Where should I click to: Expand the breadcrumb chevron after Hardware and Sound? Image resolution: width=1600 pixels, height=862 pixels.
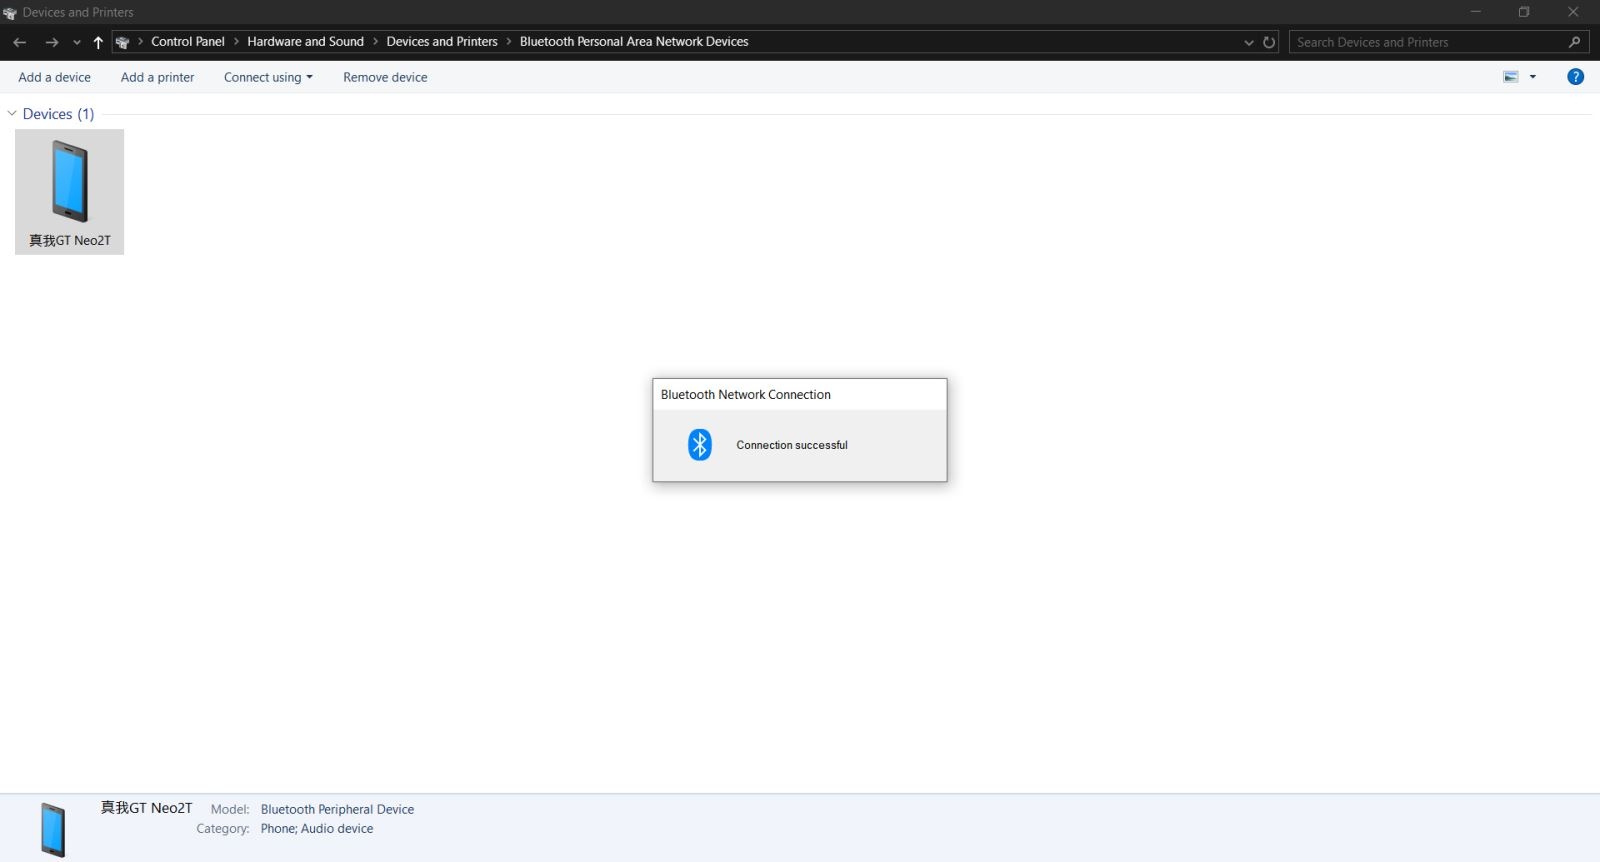pyautogui.click(x=375, y=42)
